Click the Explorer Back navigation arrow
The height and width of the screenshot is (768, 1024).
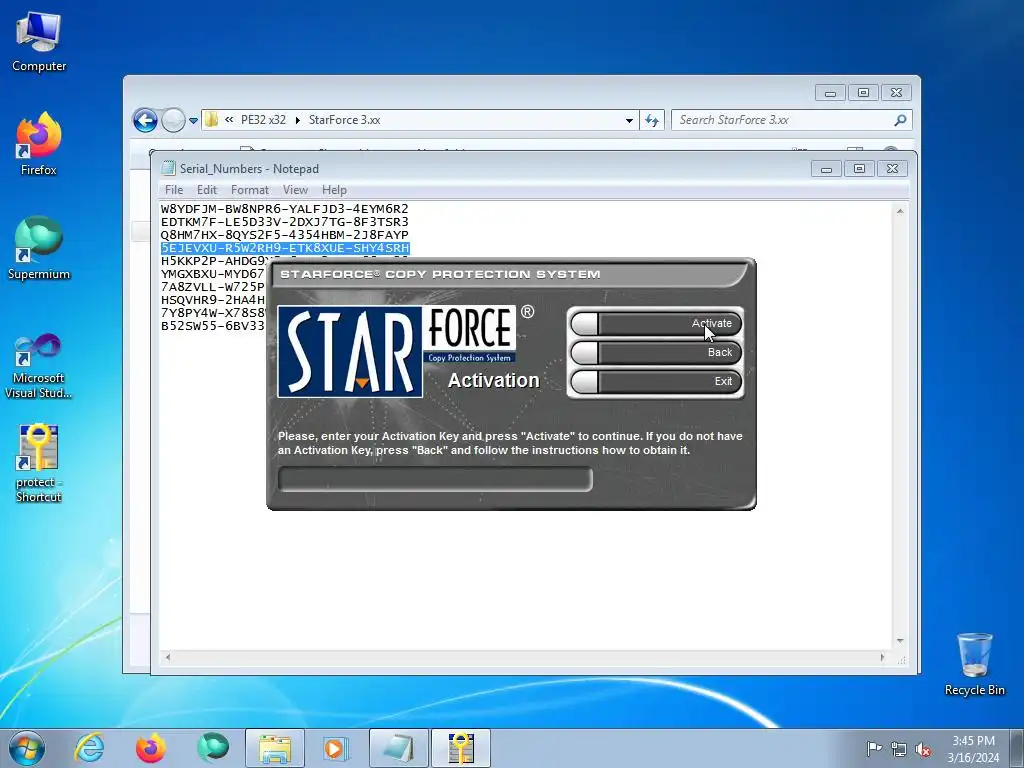pos(145,120)
